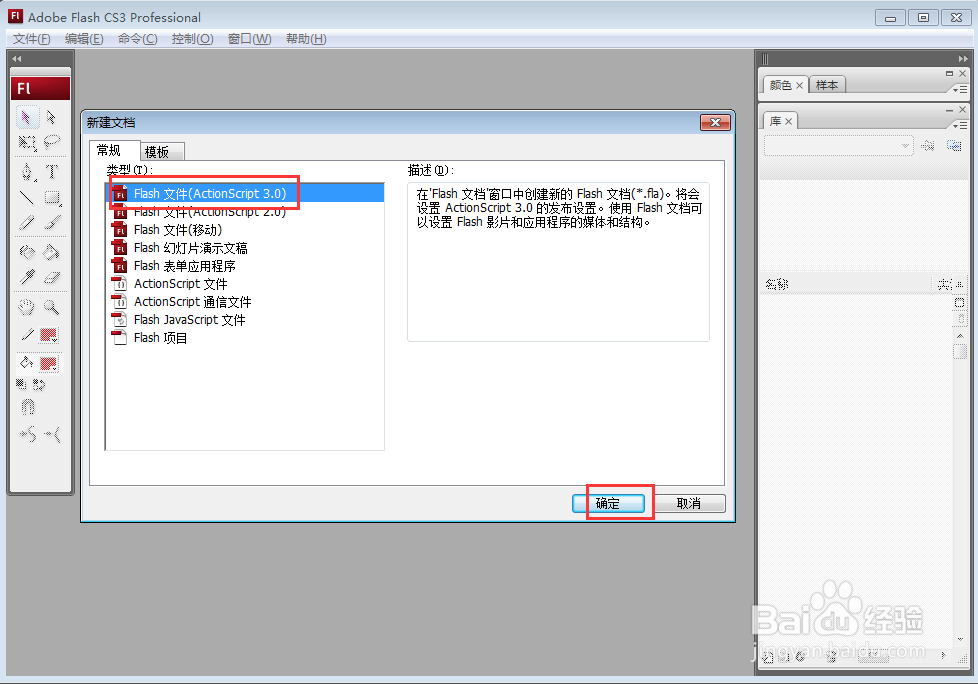Close the 库 tab with its x
The height and width of the screenshot is (684, 978).
tap(788, 122)
